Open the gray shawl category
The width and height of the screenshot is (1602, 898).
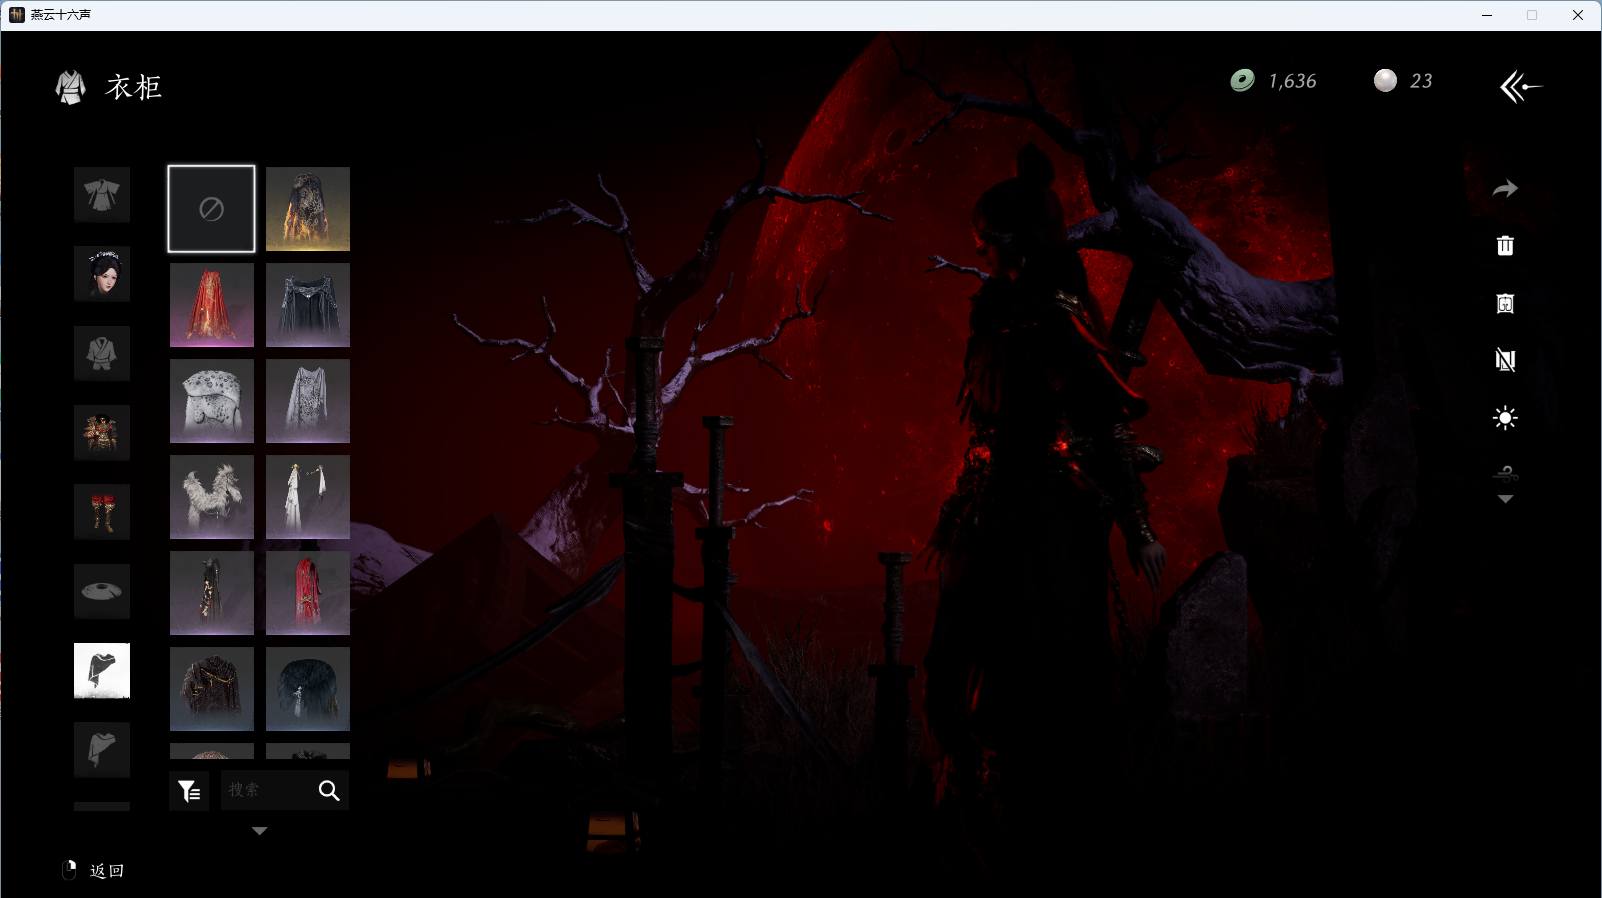(102, 750)
